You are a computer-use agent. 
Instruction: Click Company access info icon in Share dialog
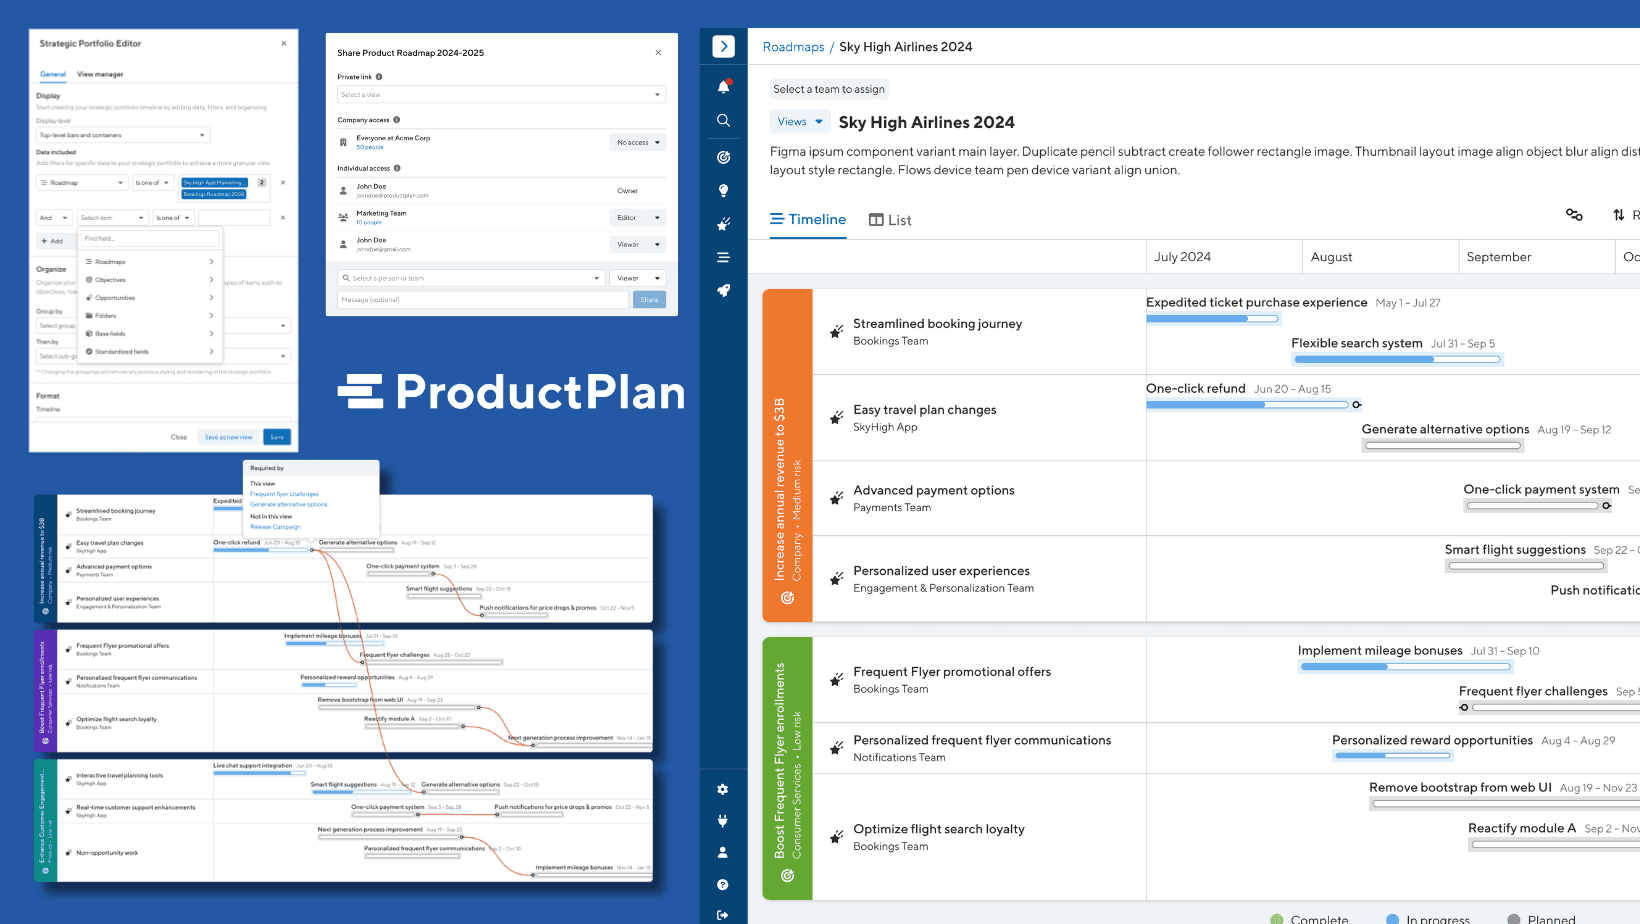[x=396, y=120]
